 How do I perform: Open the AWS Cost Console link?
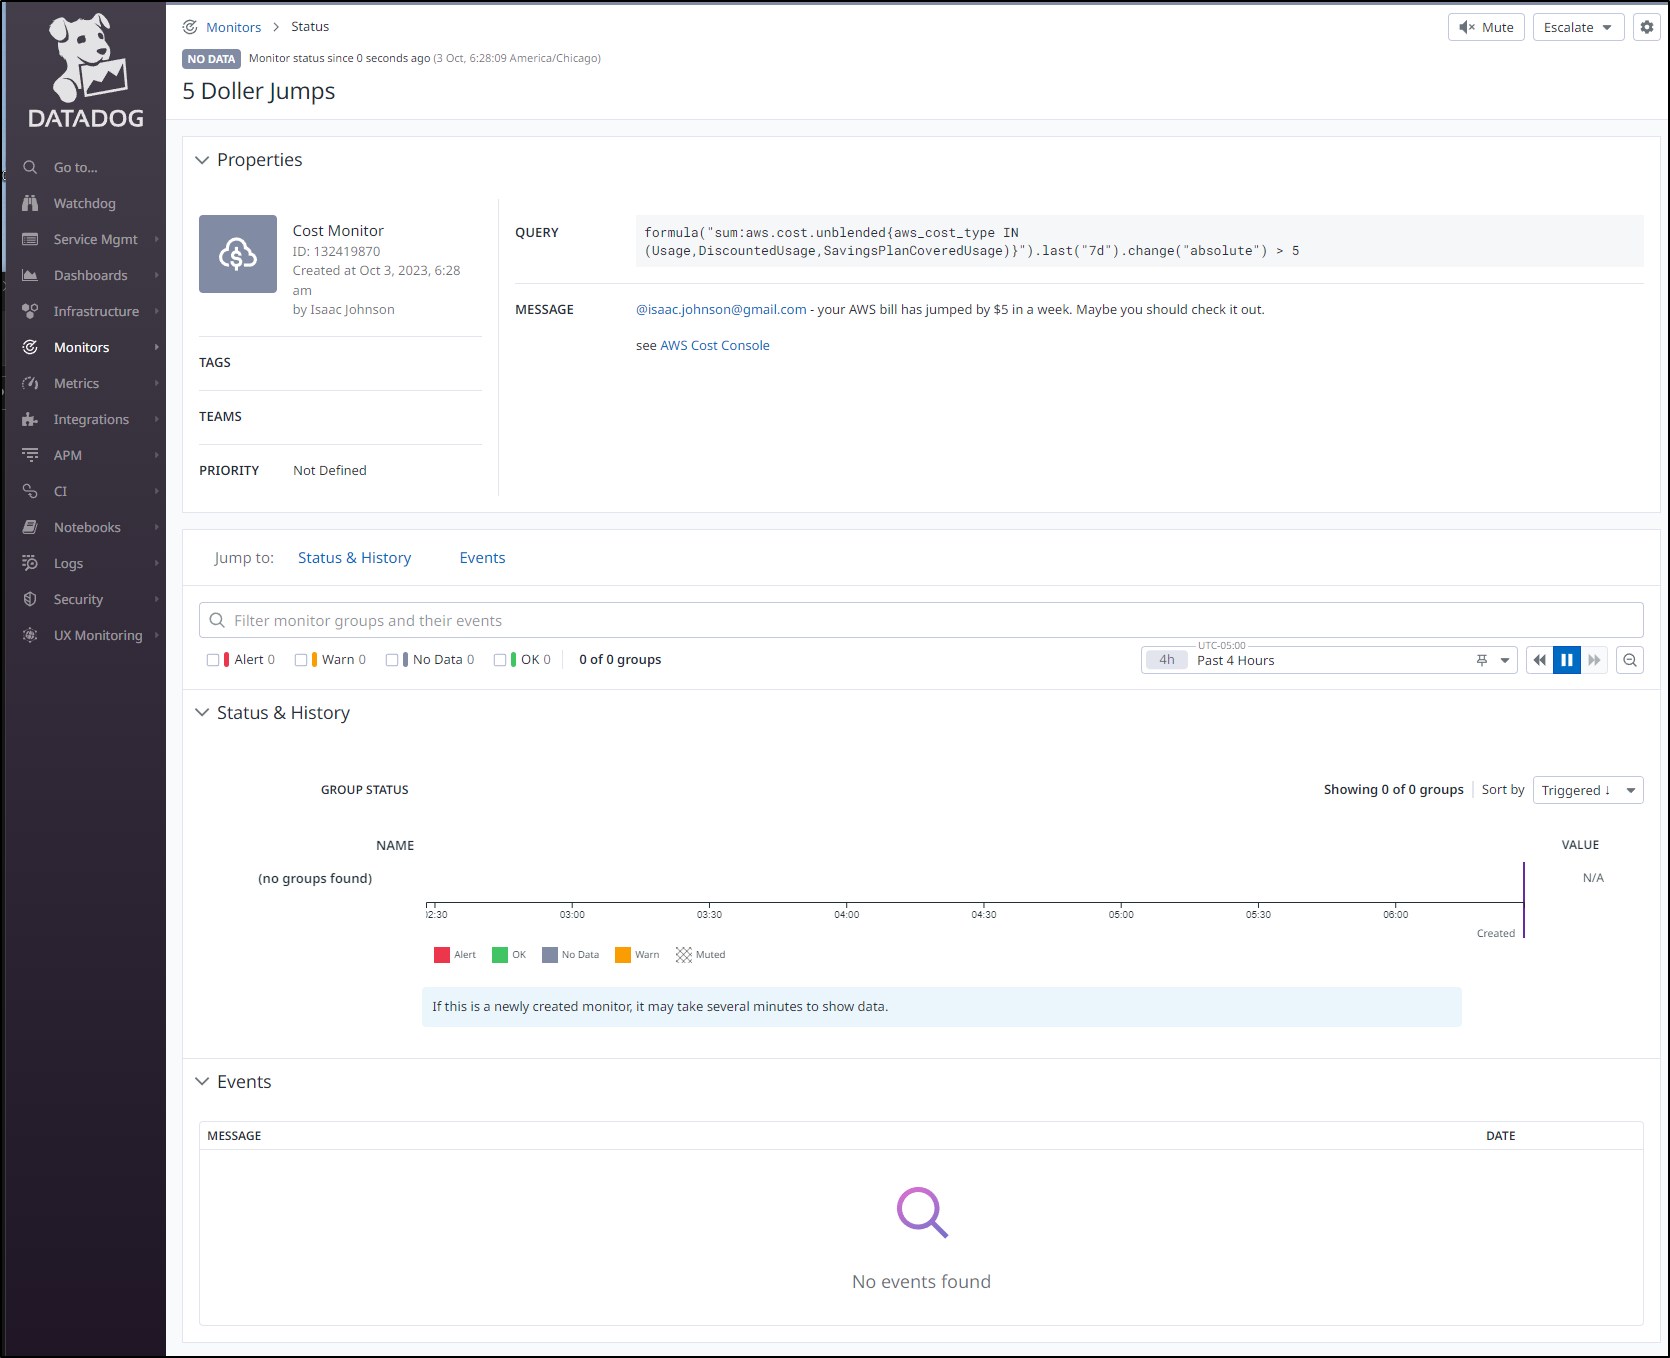[x=715, y=345]
